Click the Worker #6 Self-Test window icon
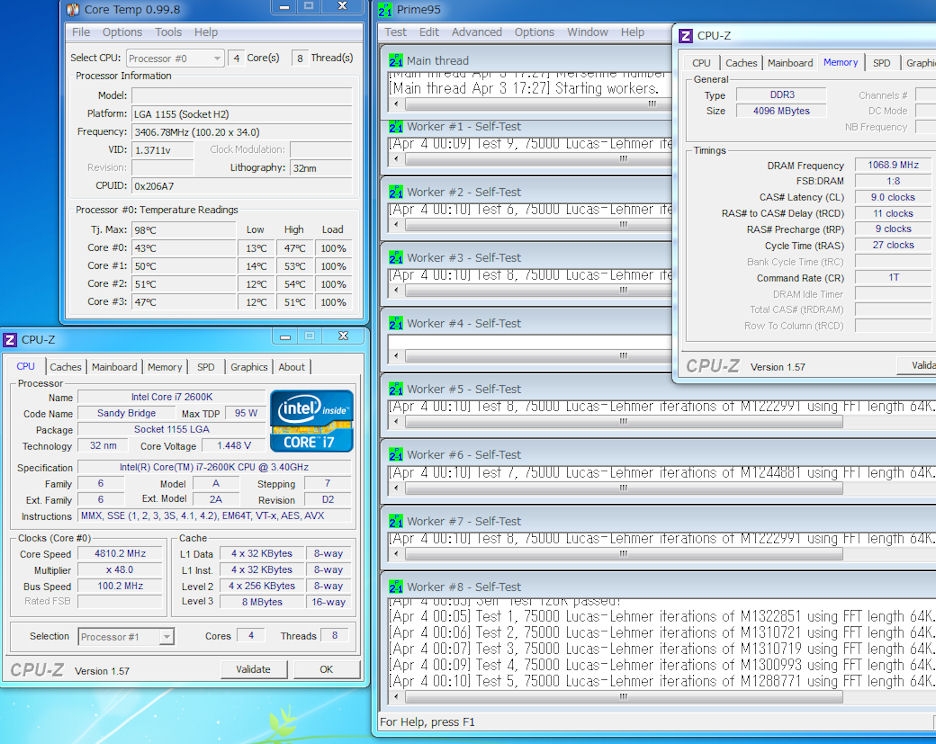This screenshot has width=936, height=744. click(396, 455)
